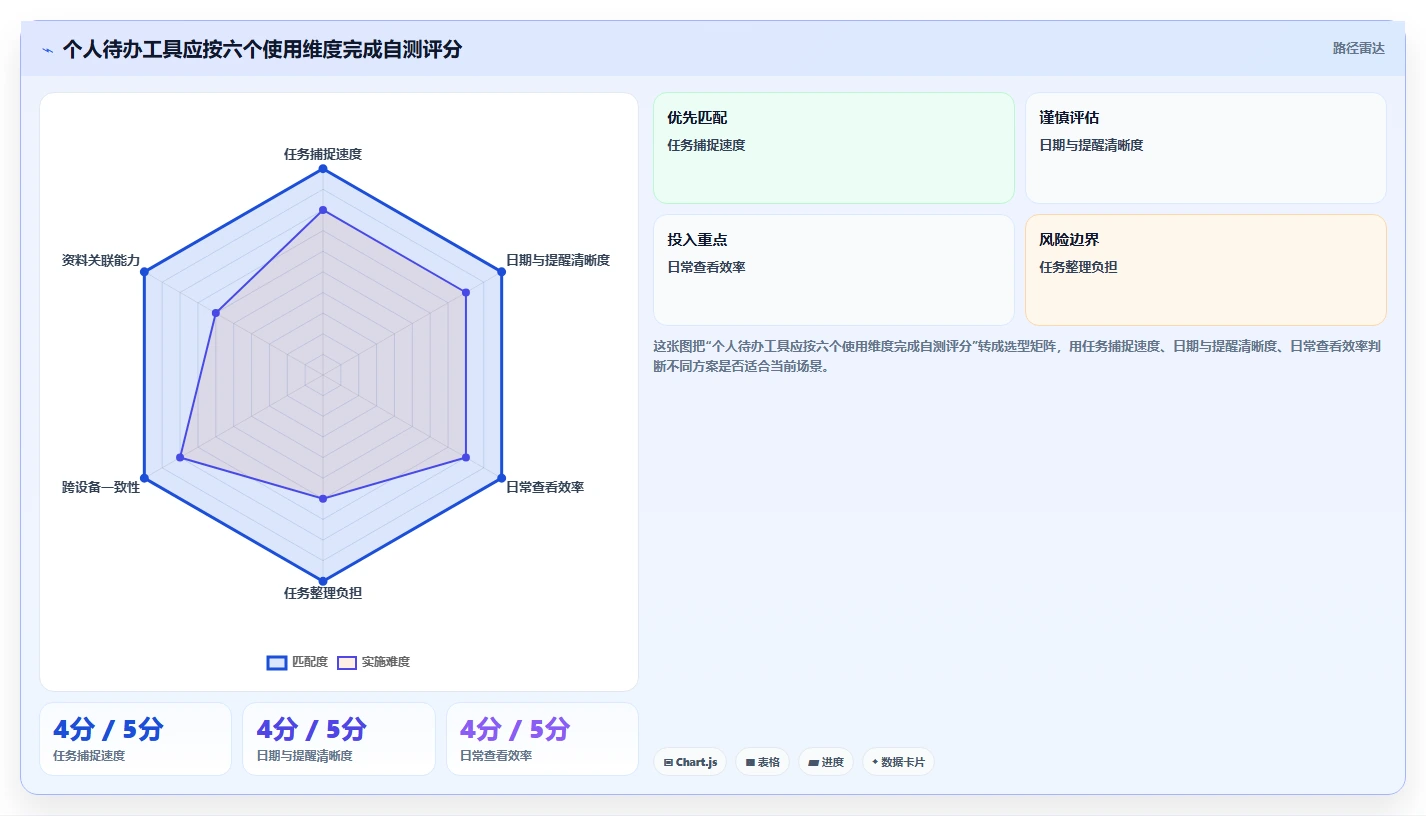Click the 资料关联能力 axis label on radar chart

pos(101,260)
